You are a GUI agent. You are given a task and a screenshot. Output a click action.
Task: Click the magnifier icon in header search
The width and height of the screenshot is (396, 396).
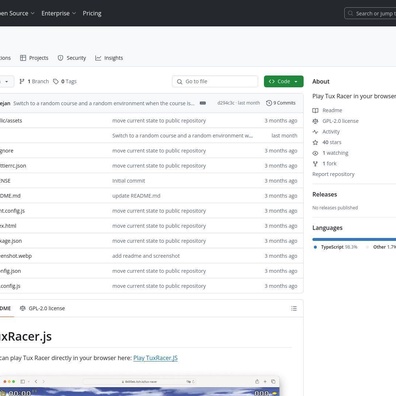(x=350, y=13)
